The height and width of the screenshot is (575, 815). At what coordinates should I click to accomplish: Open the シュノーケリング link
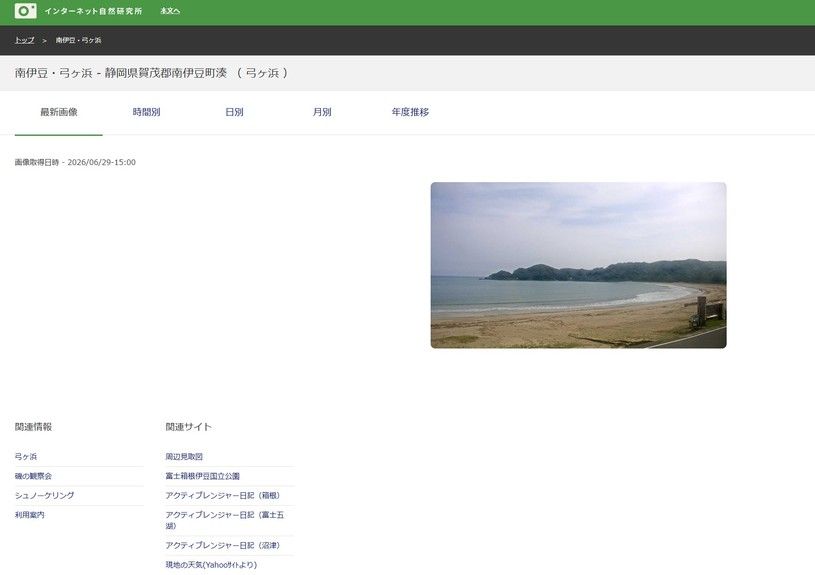pos(45,495)
